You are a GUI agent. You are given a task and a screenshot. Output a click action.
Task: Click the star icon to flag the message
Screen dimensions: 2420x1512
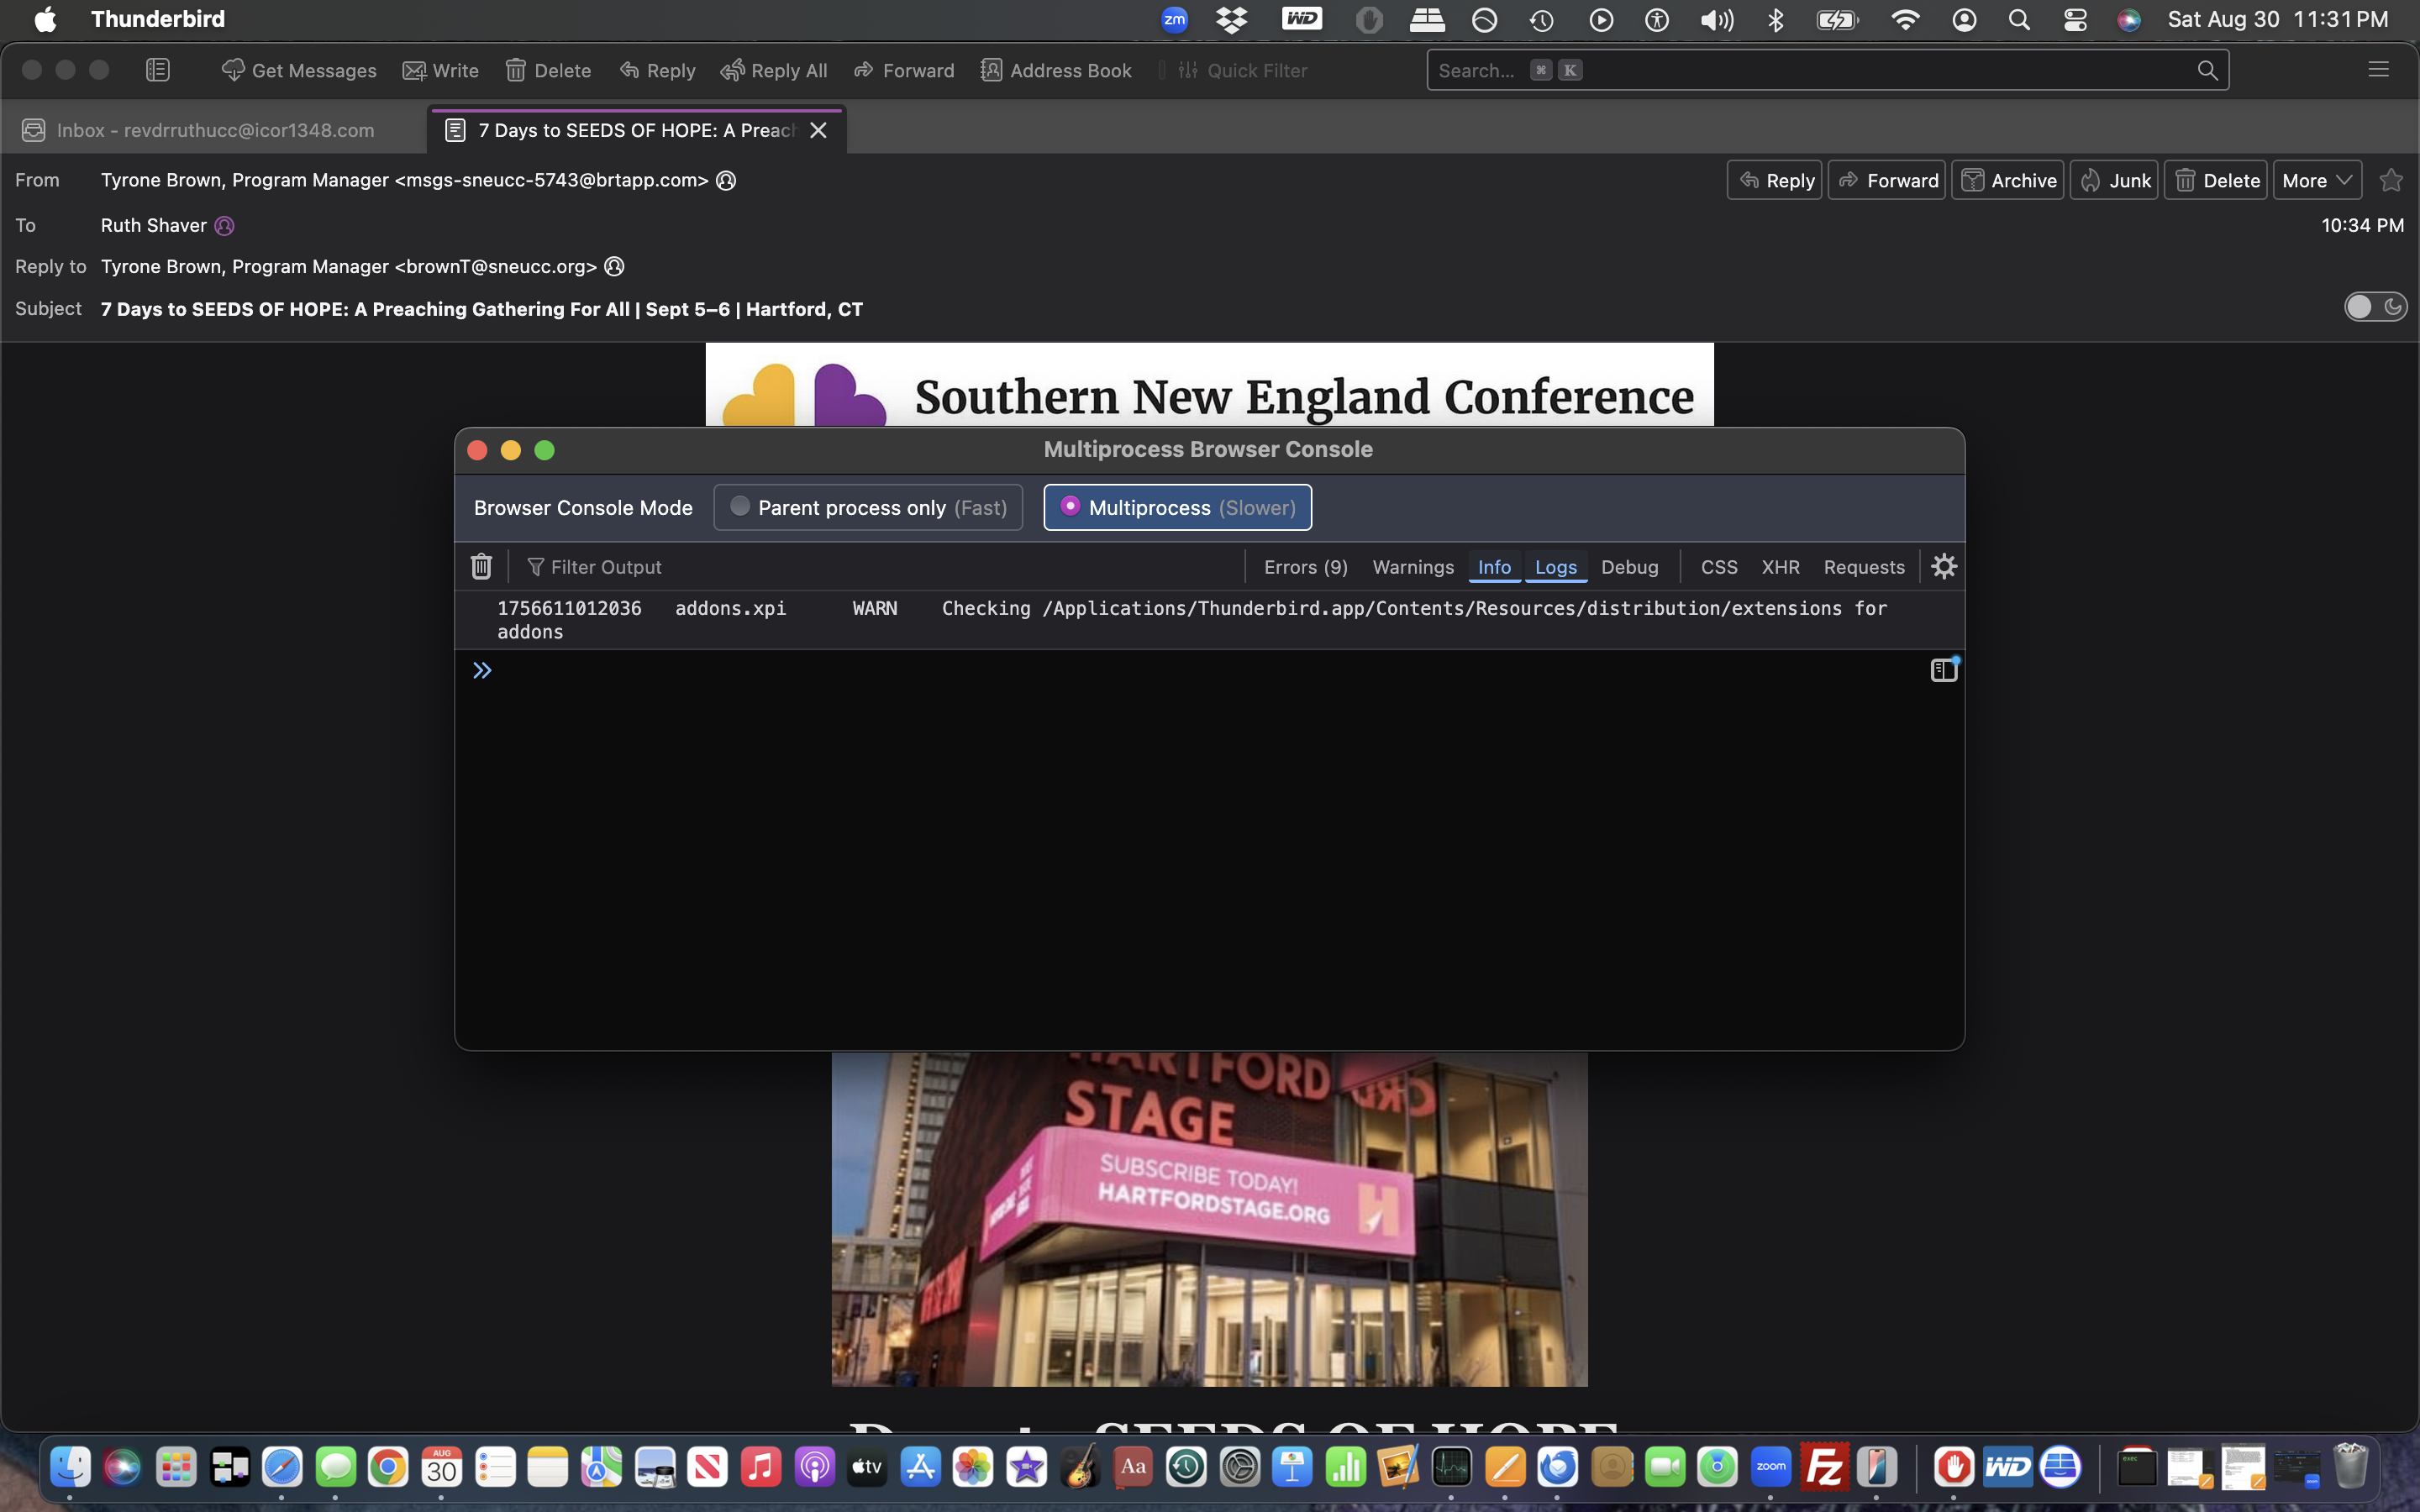pyautogui.click(x=2391, y=180)
